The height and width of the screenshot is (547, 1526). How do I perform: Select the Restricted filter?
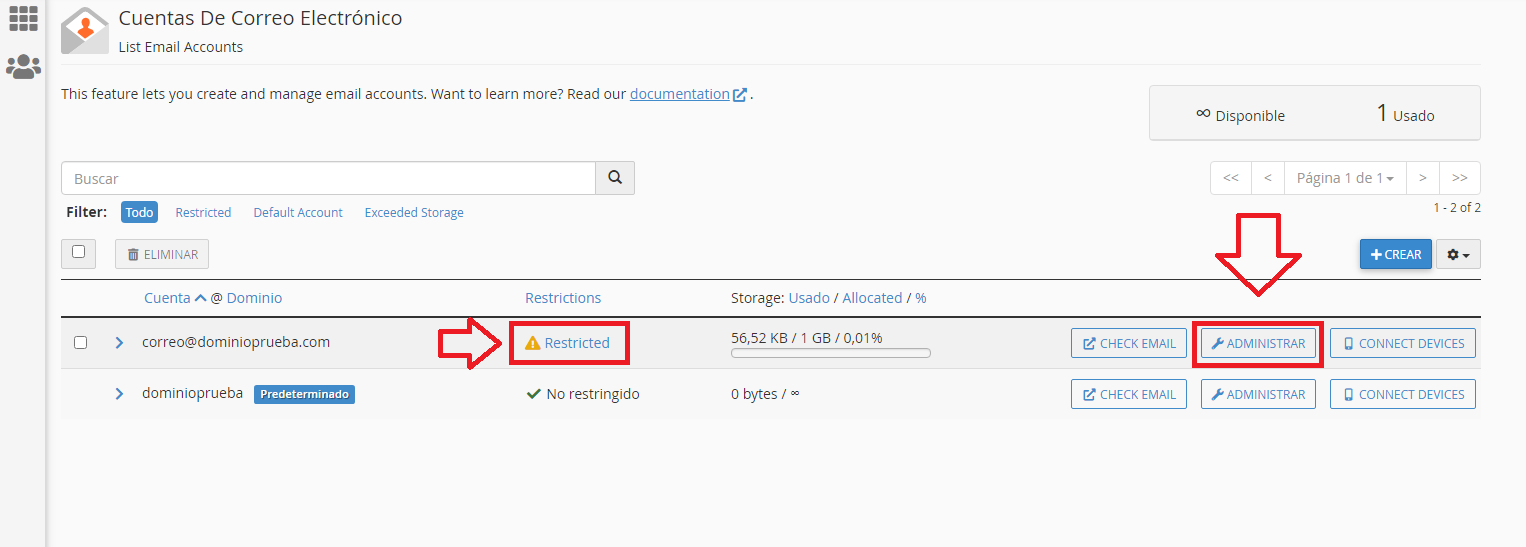click(x=203, y=212)
